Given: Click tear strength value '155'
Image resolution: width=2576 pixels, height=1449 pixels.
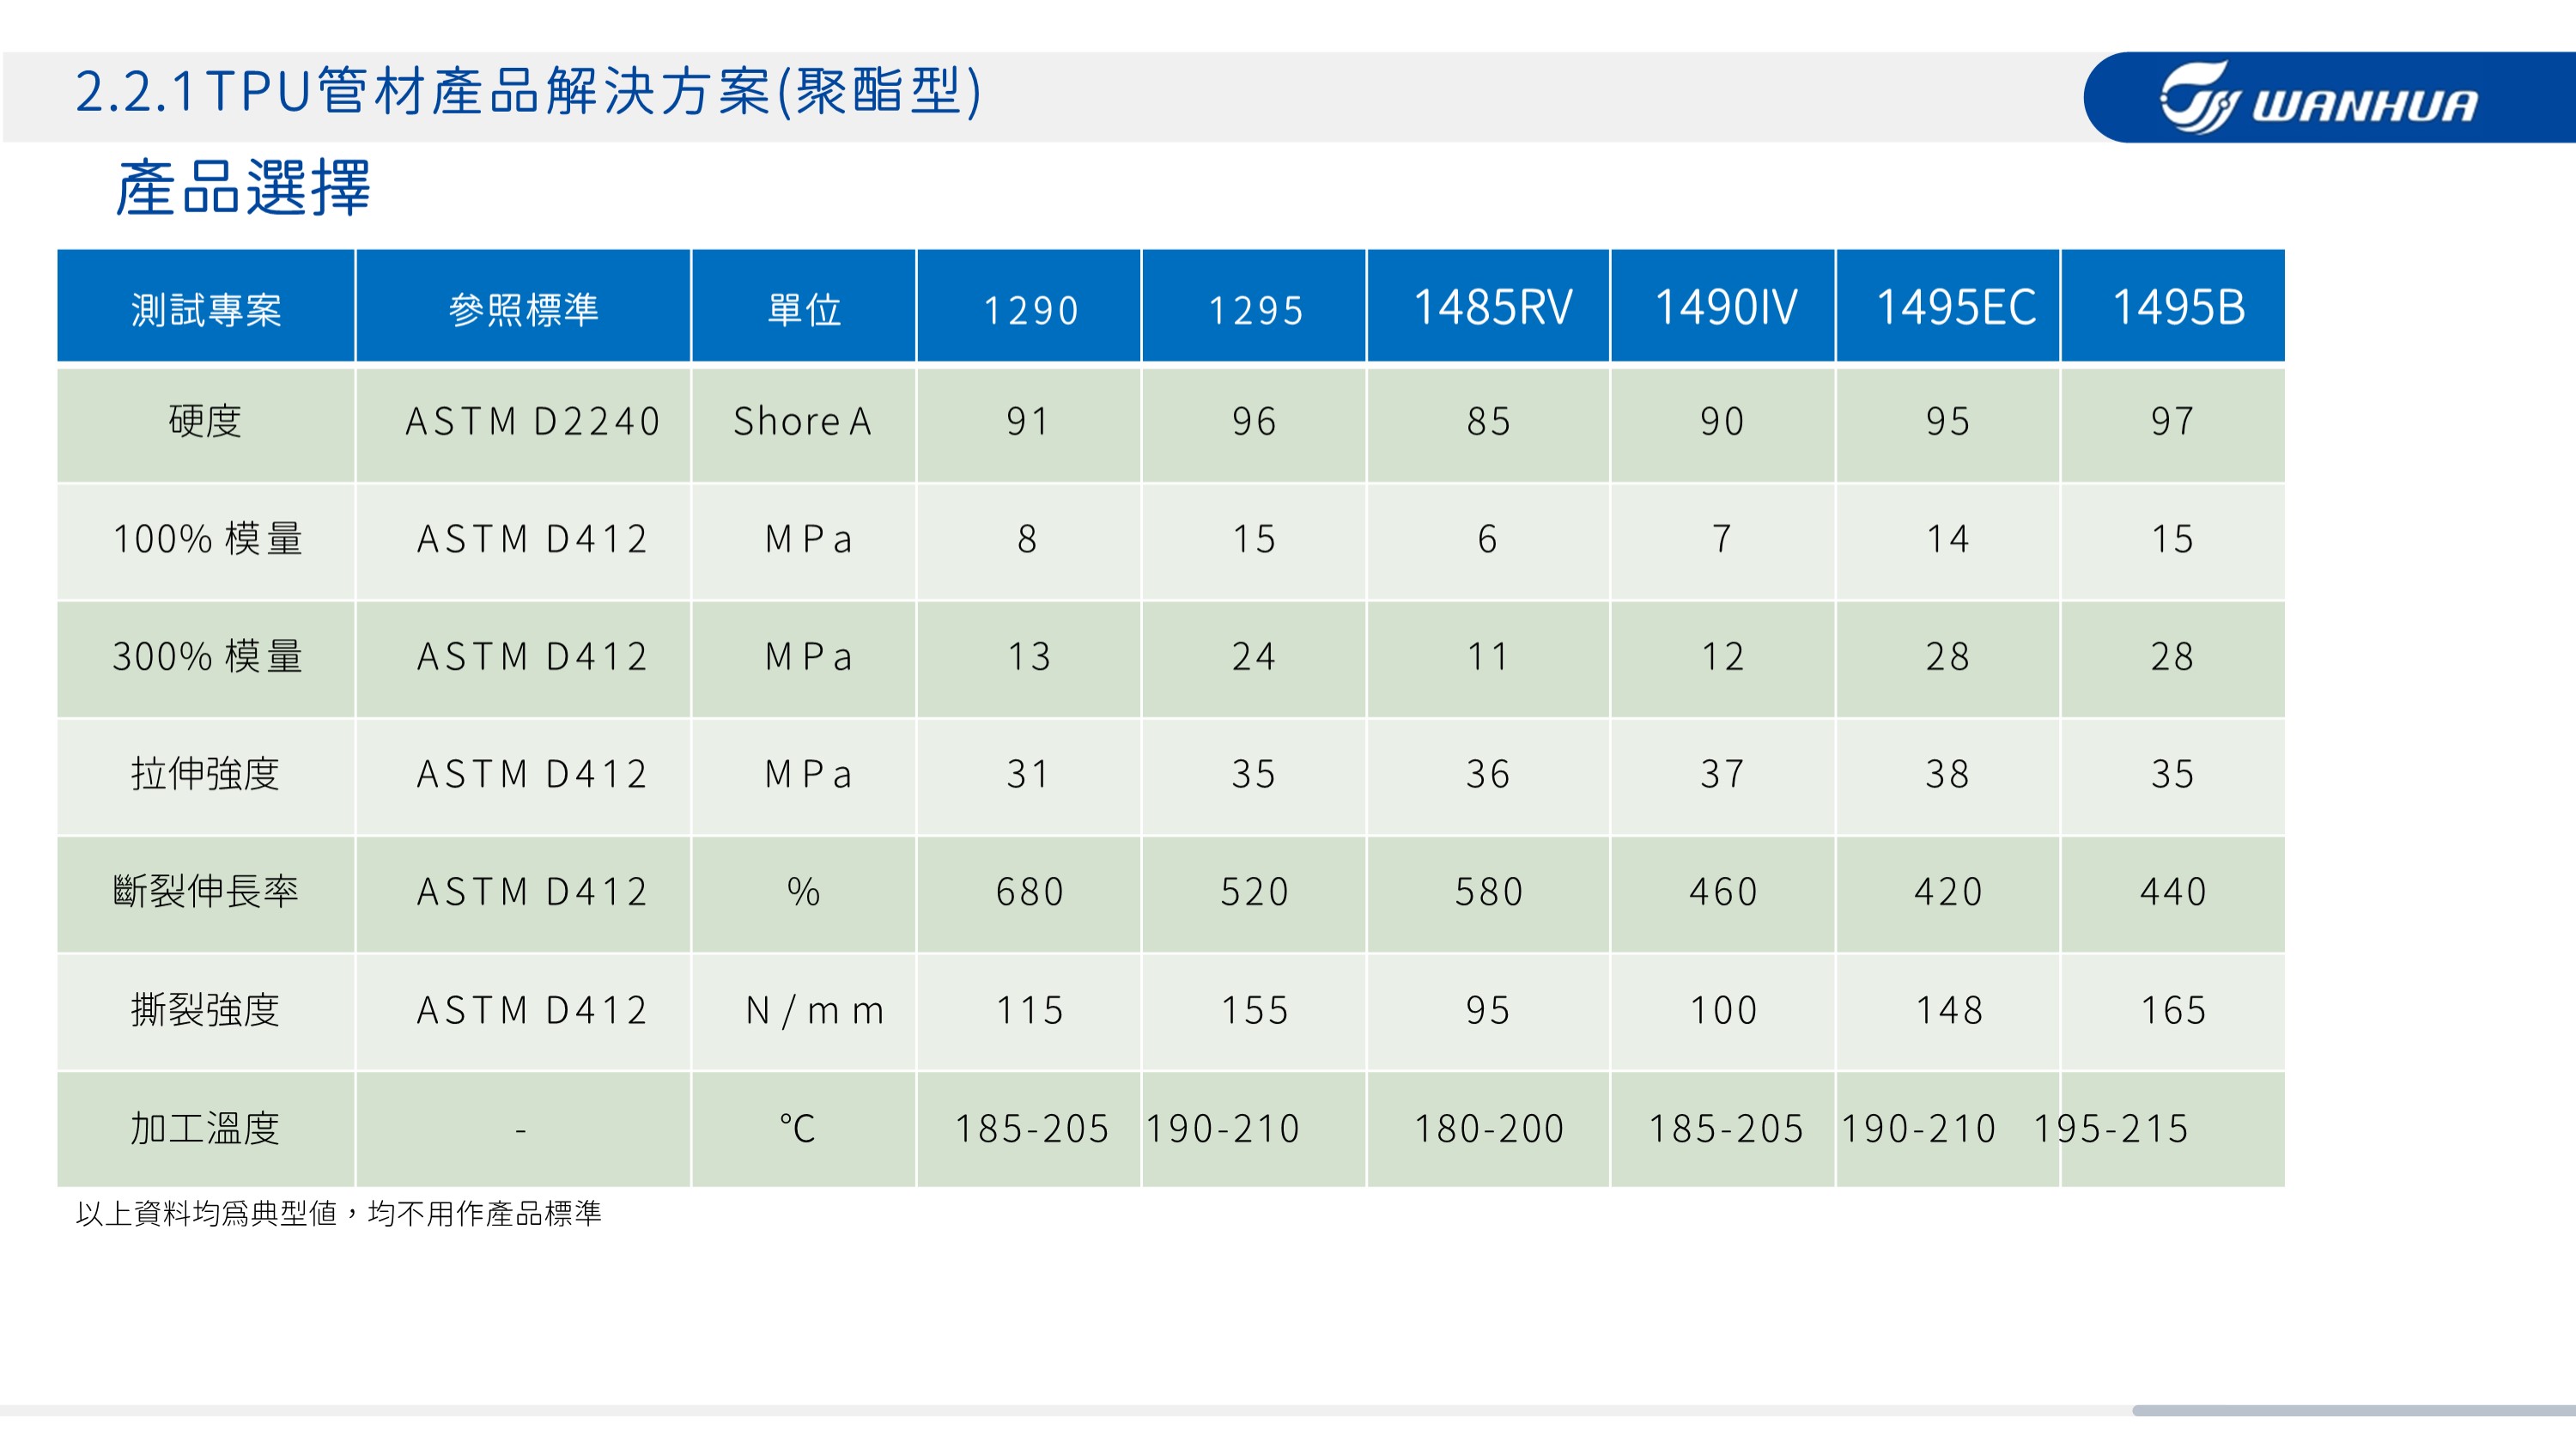Looking at the screenshot, I should 1254,1010.
